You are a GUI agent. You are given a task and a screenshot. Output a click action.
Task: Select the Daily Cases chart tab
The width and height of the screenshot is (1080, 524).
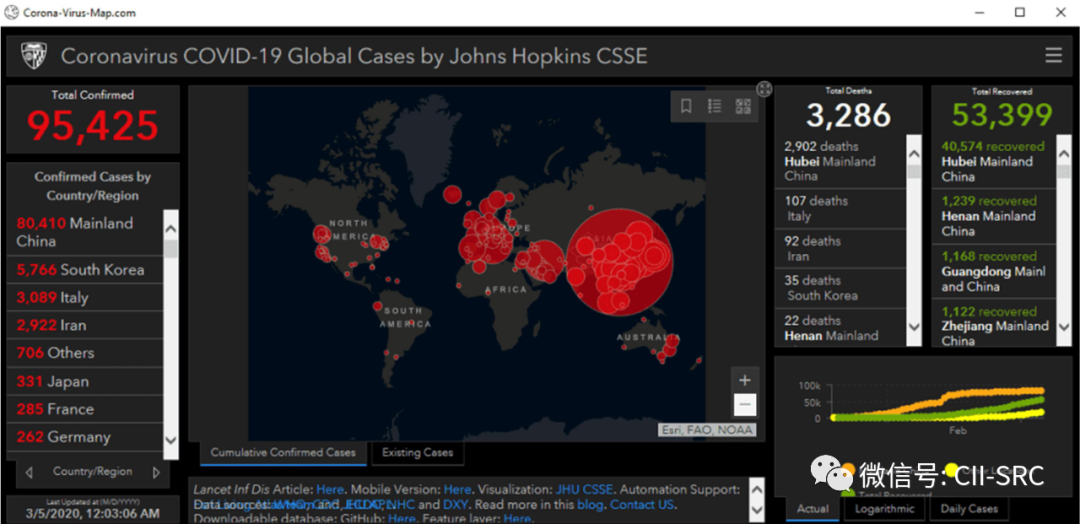(x=968, y=509)
